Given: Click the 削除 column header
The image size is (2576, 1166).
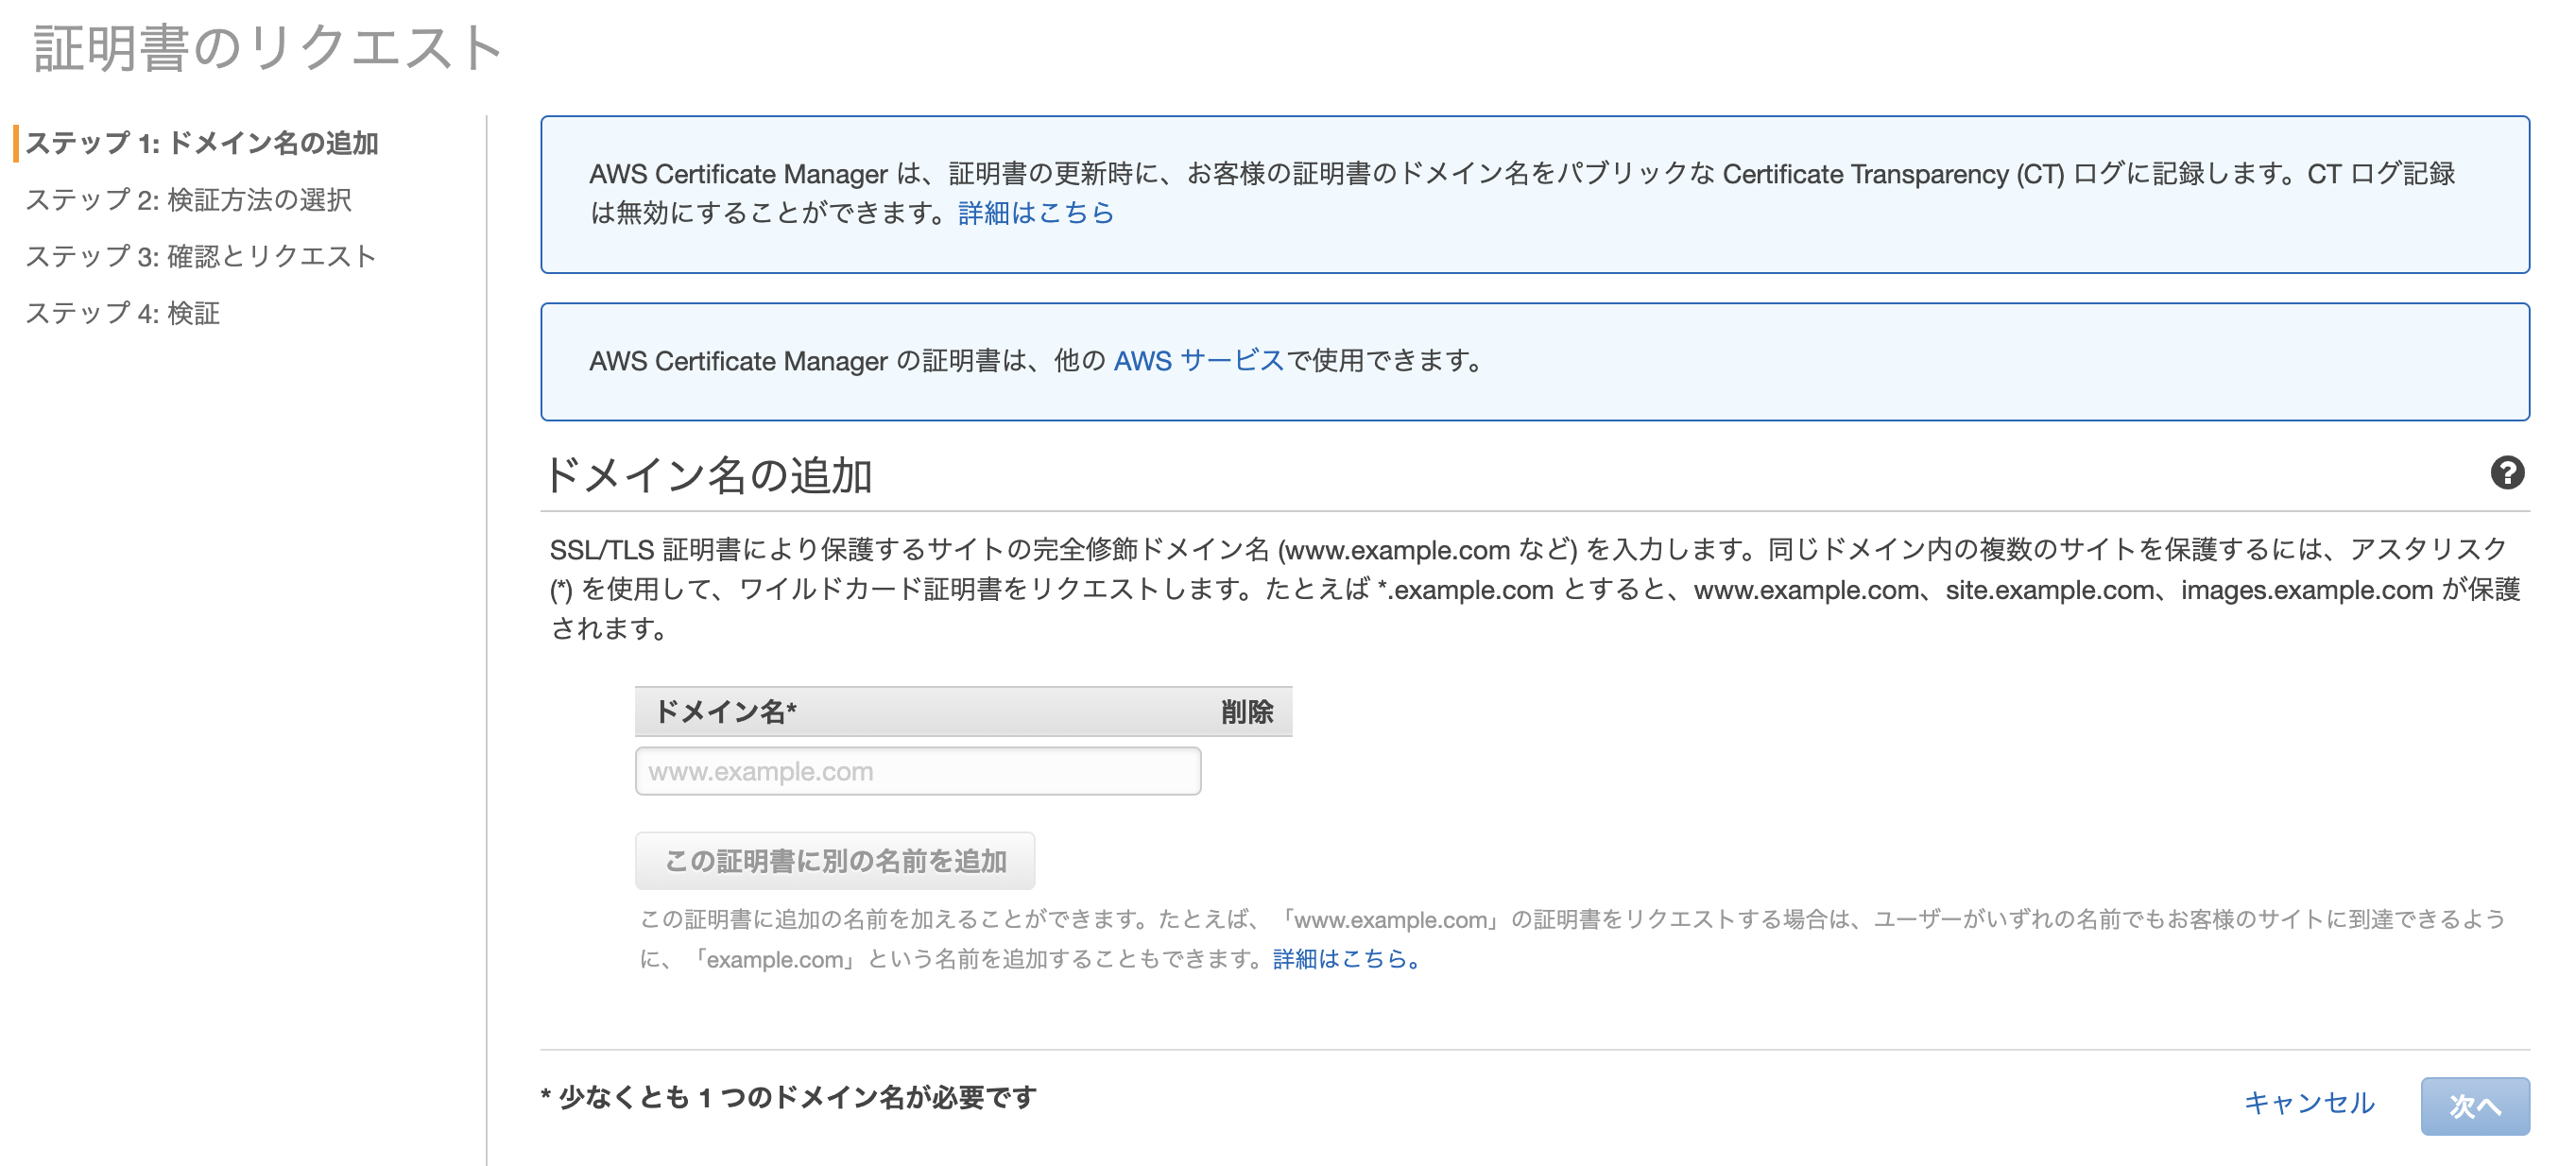Looking at the screenshot, I should point(1246,712).
